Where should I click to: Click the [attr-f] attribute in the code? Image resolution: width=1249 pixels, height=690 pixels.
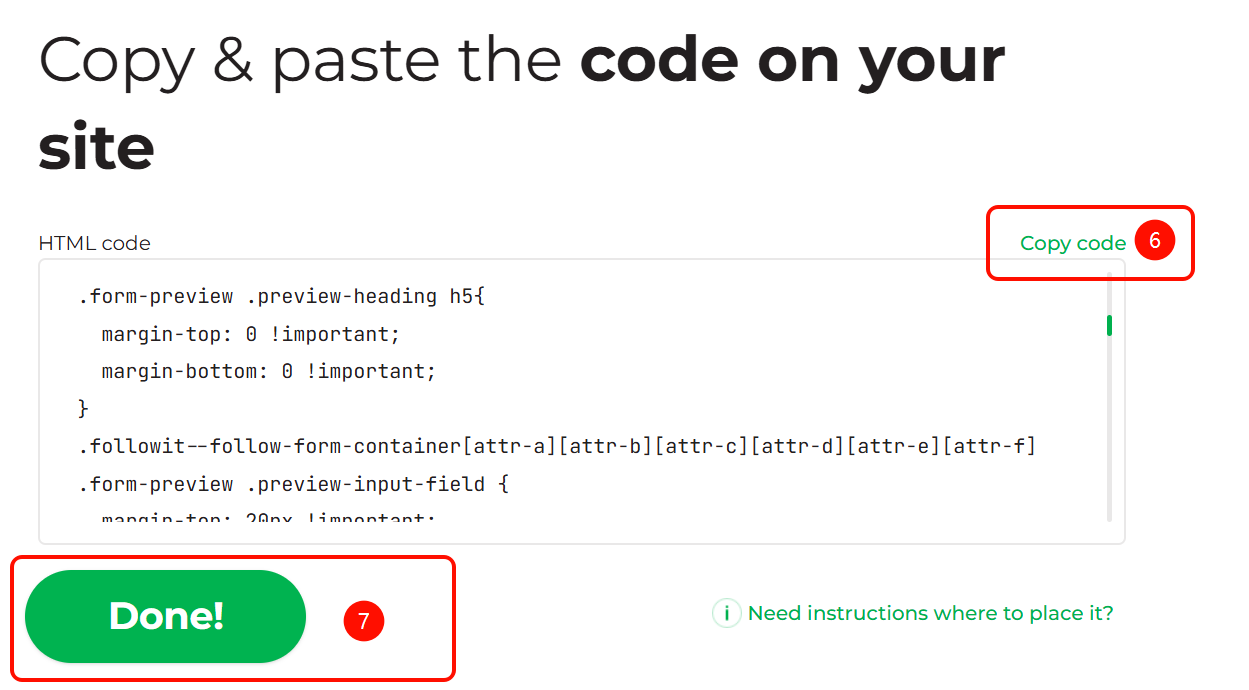[x=988, y=446]
